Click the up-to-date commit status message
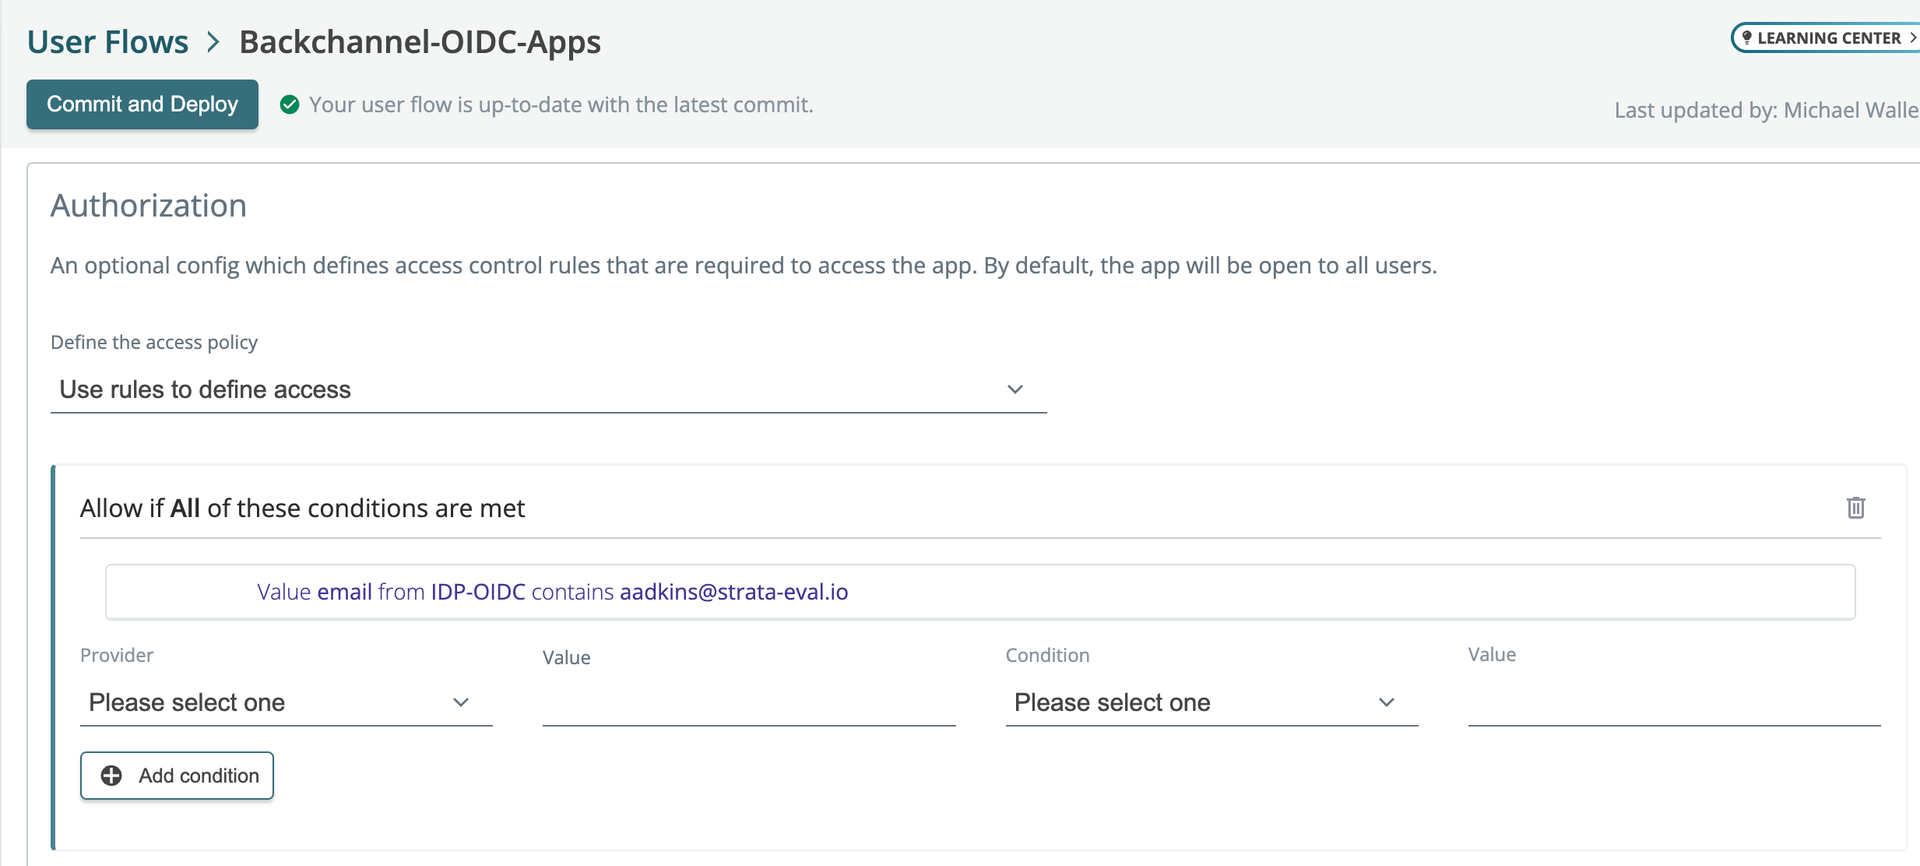The height and width of the screenshot is (866, 1920). (x=561, y=105)
